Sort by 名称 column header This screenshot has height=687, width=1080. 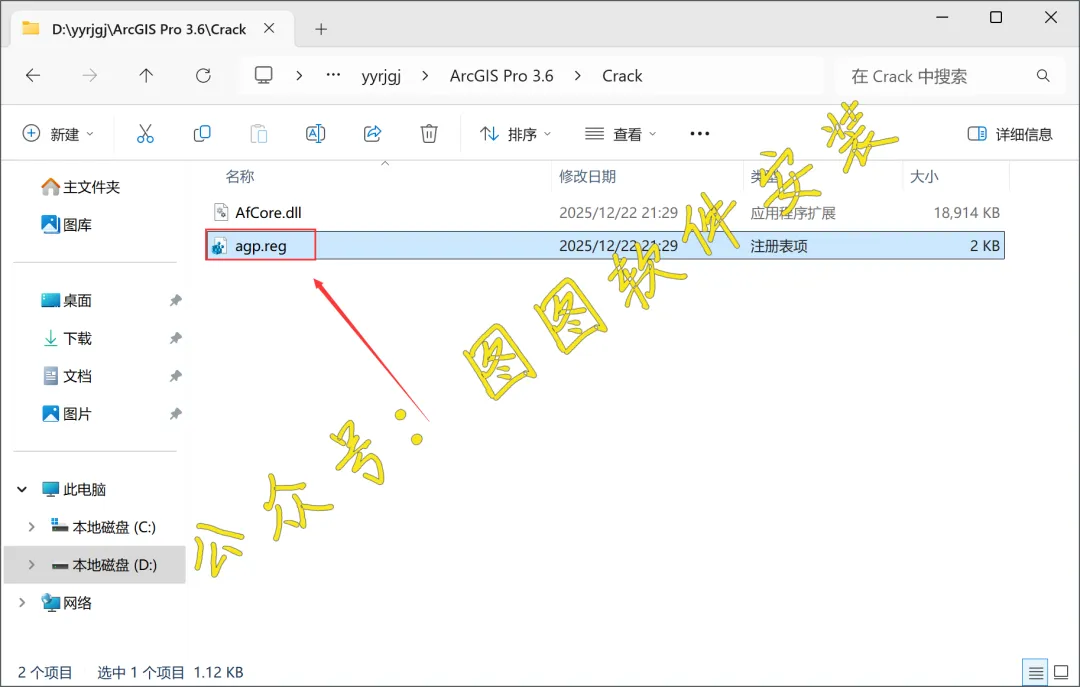[240, 176]
